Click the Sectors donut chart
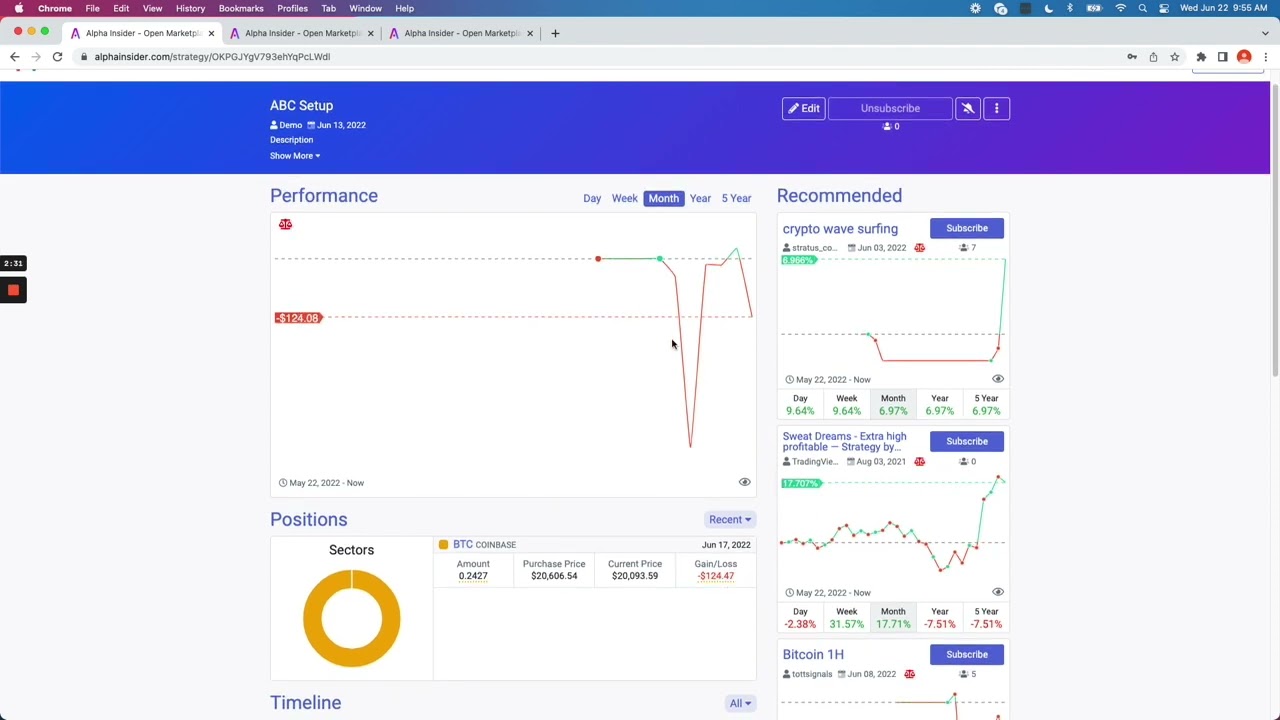 pos(351,618)
